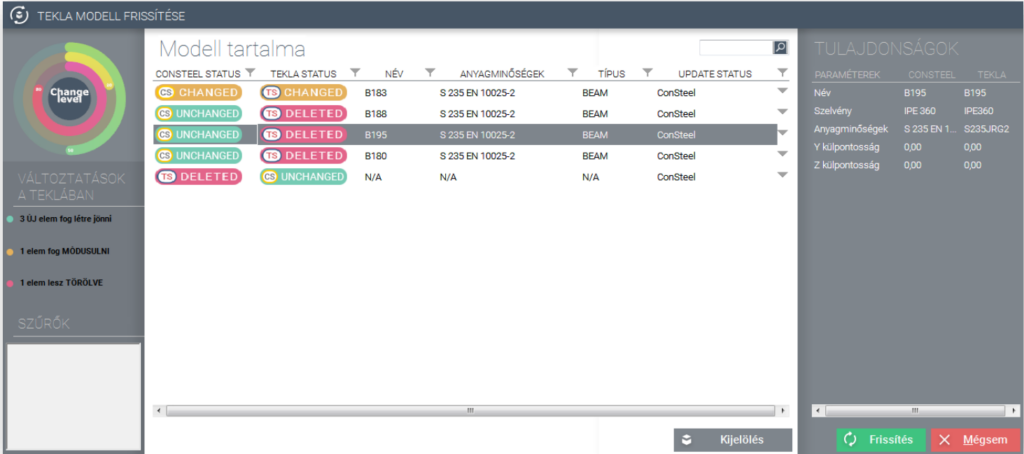Open the Anyagminőségek column filter funnel
Image resolution: width=1024 pixels, height=454 pixels.
pyautogui.click(x=572, y=73)
